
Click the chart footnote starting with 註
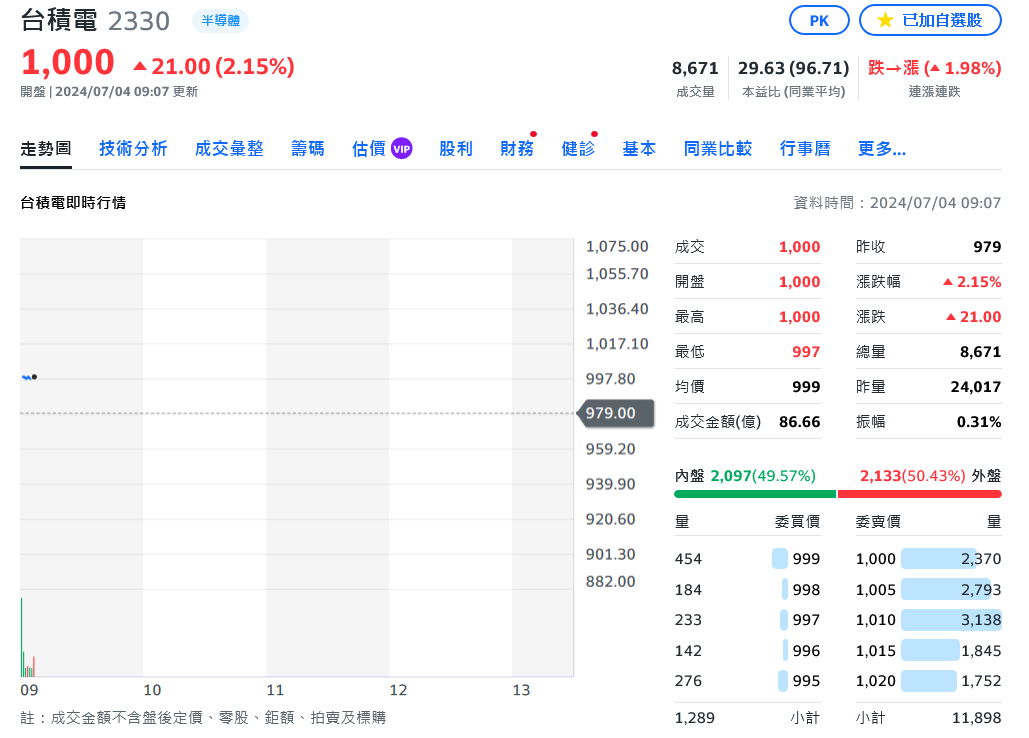click(203, 718)
